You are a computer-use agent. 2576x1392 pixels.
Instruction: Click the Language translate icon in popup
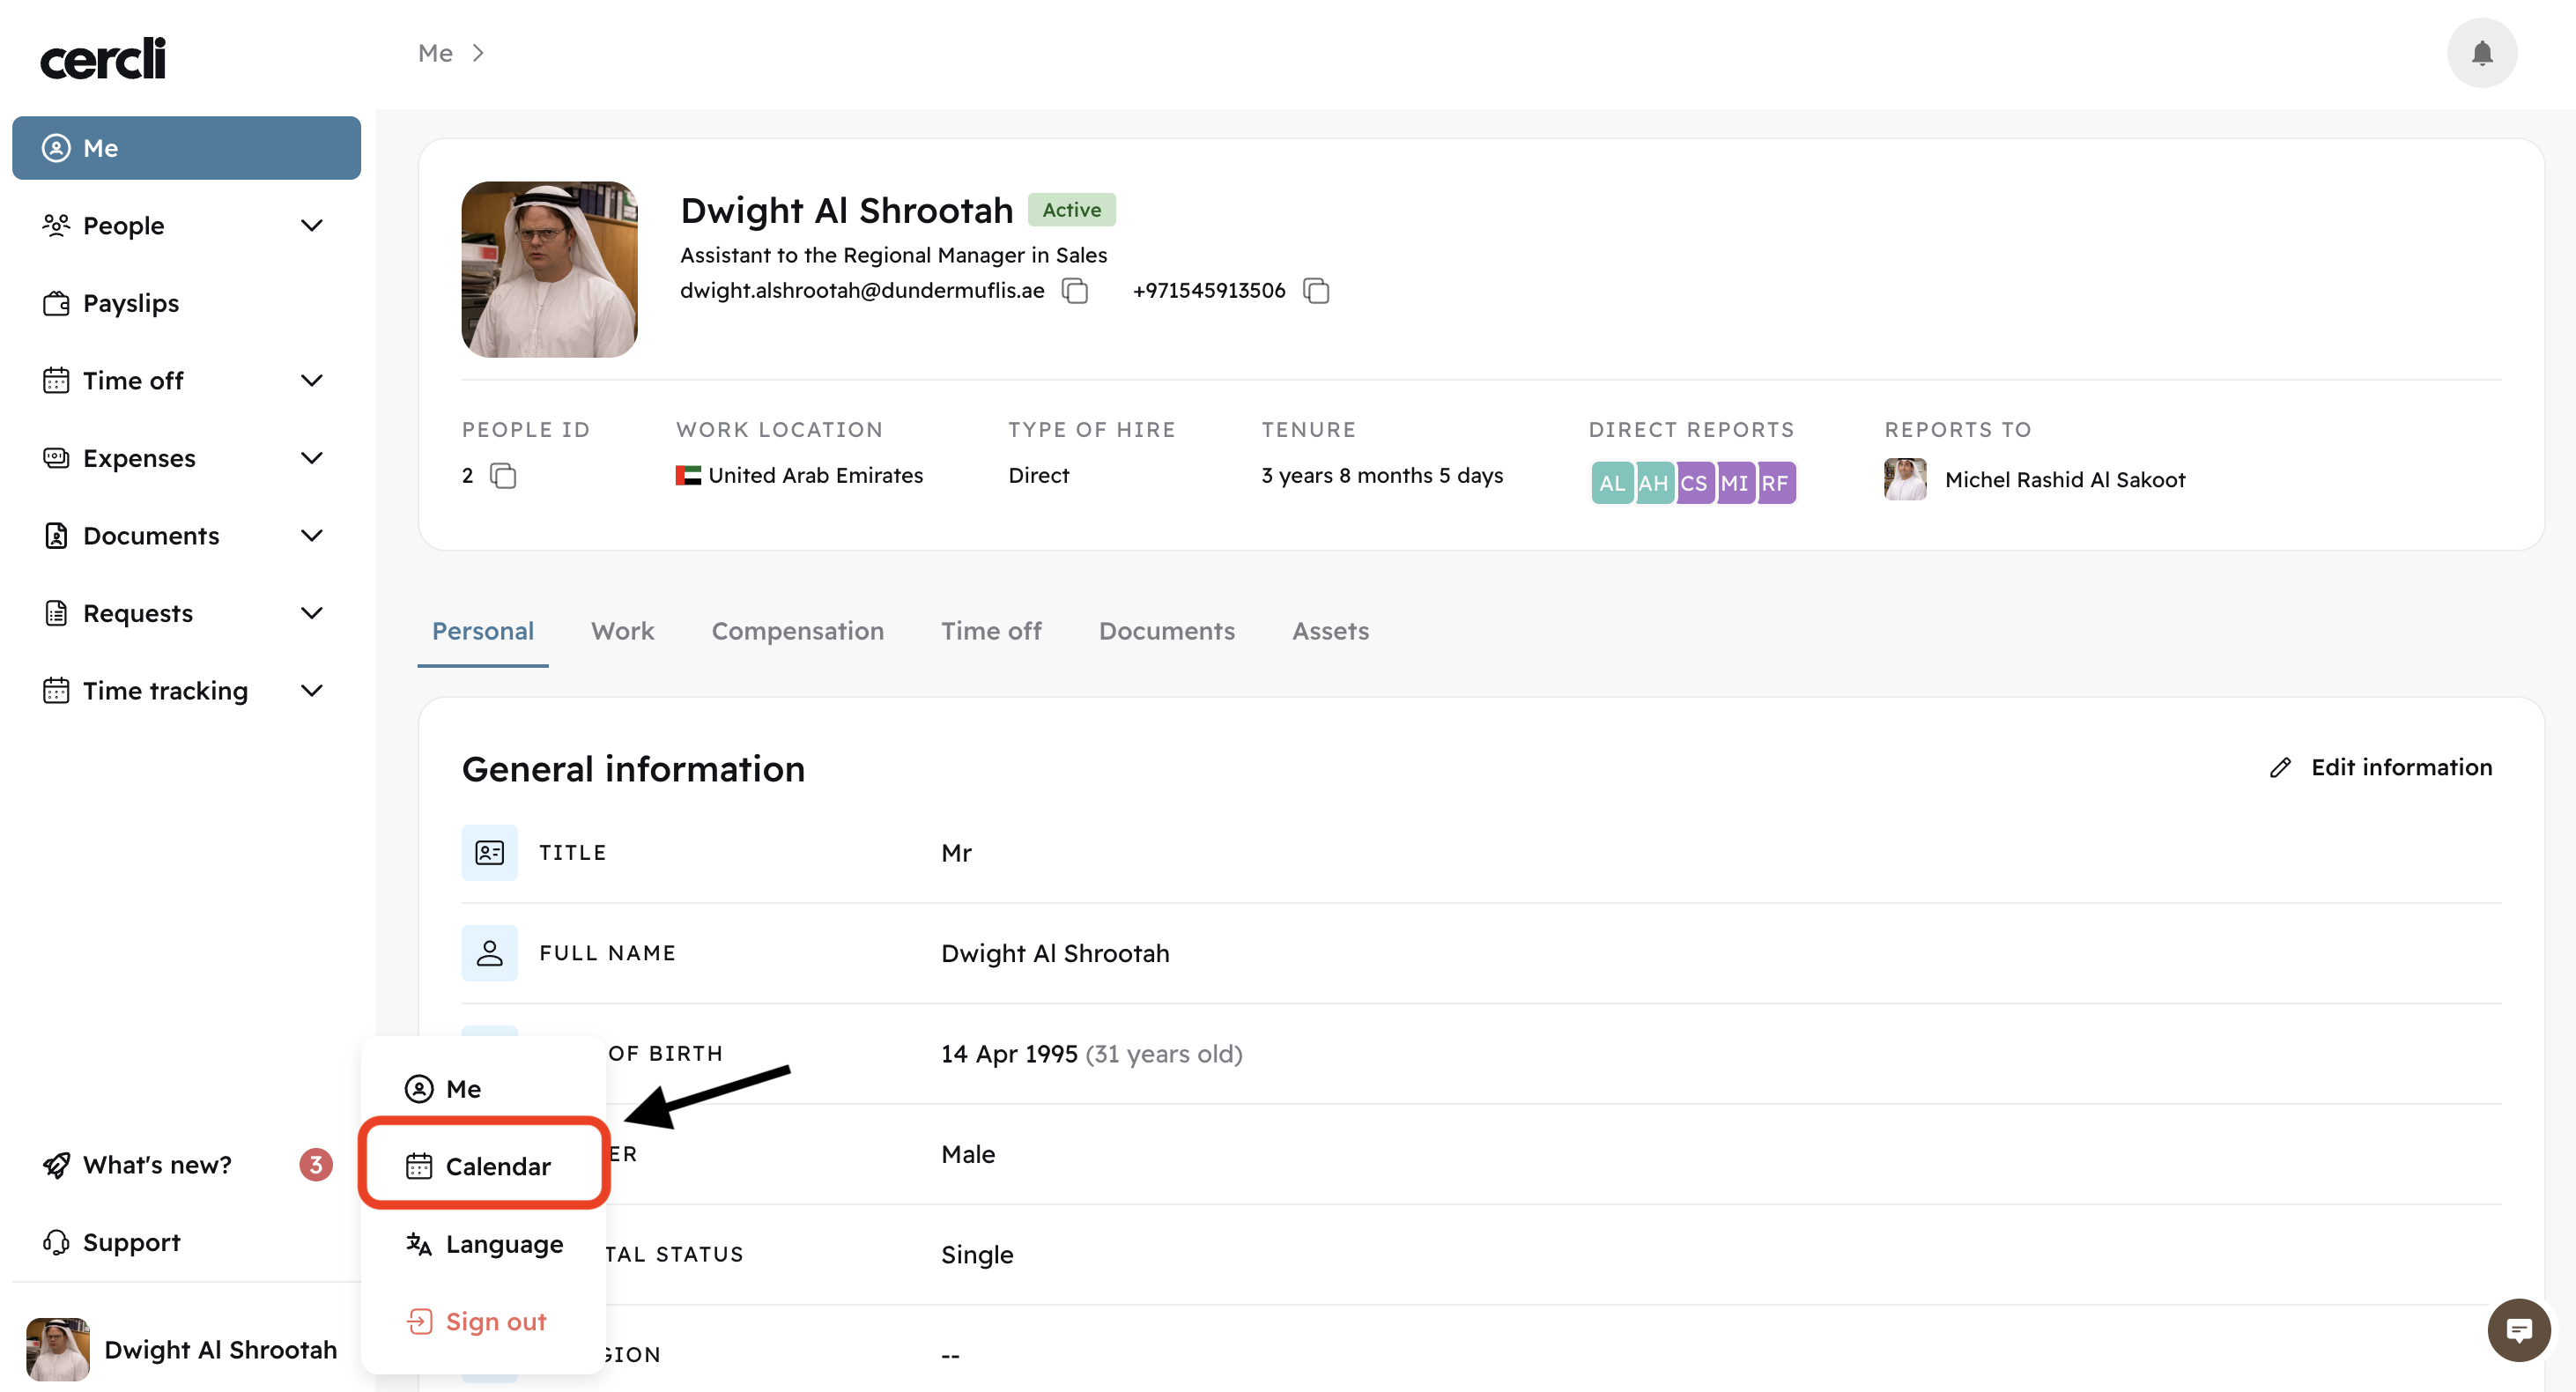pyautogui.click(x=419, y=1244)
